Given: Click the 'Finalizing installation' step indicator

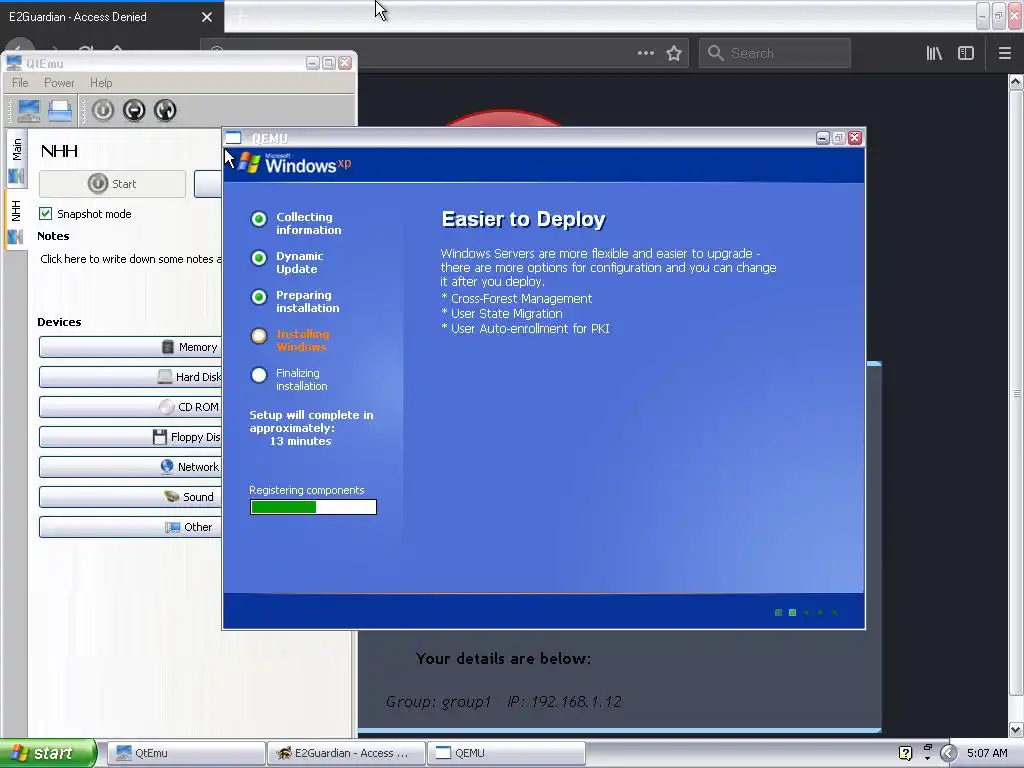Looking at the screenshot, I should (x=259, y=375).
